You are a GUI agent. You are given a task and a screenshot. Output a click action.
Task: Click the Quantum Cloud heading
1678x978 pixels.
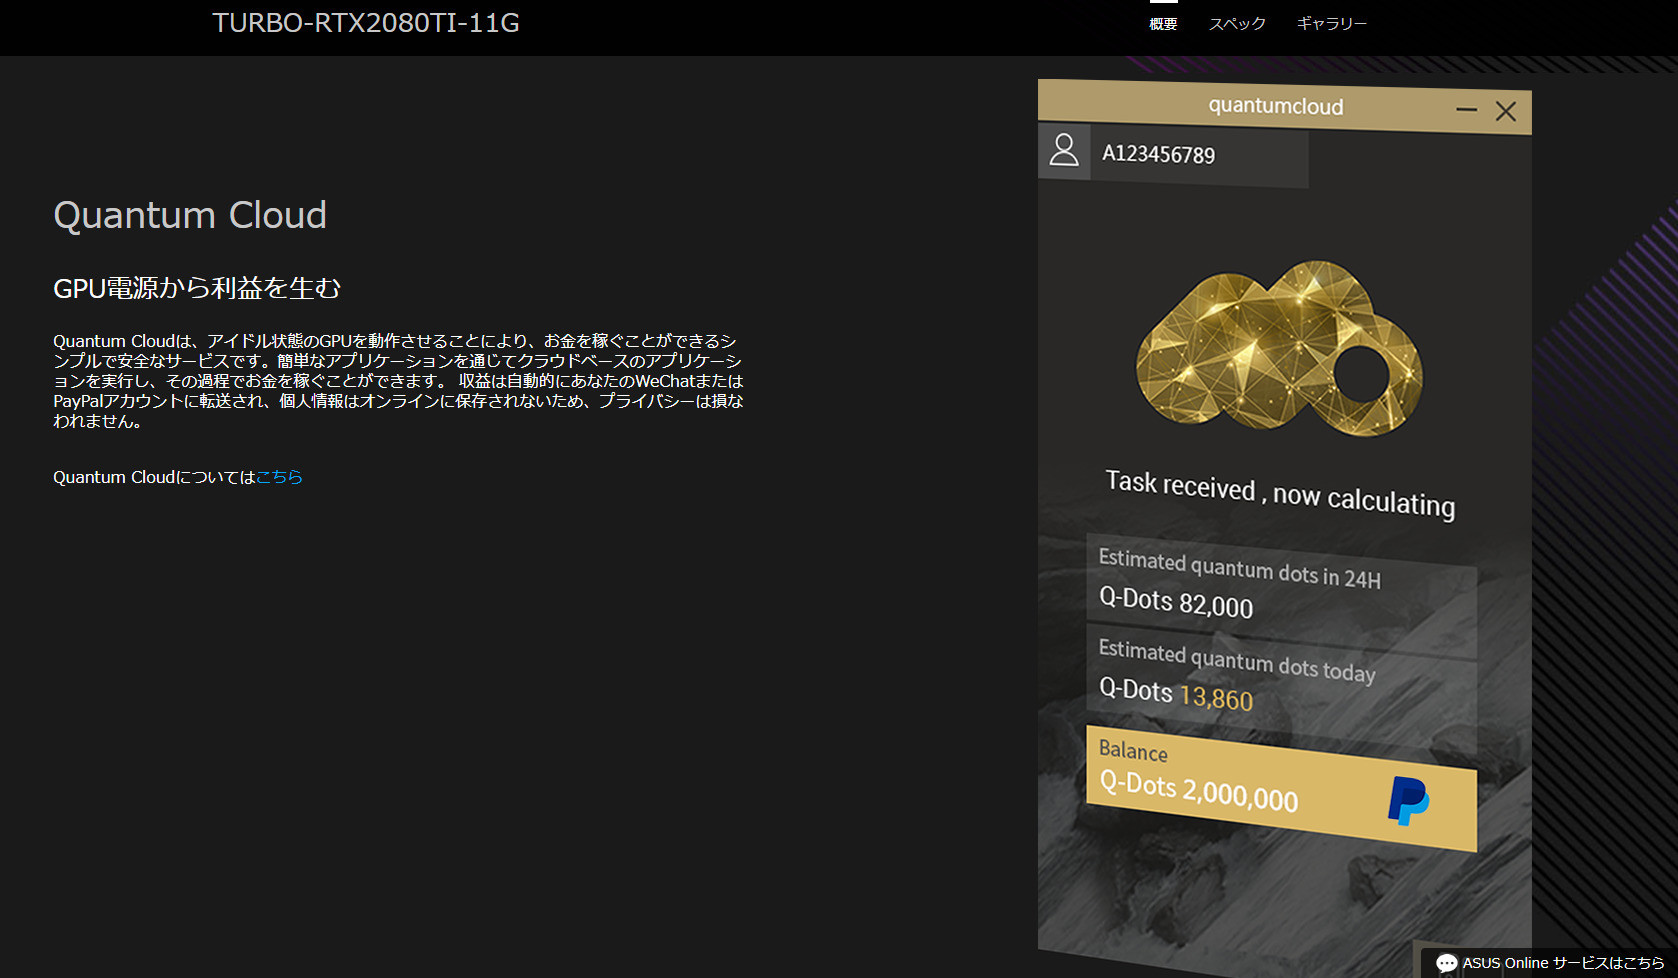pyautogui.click(x=190, y=215)
